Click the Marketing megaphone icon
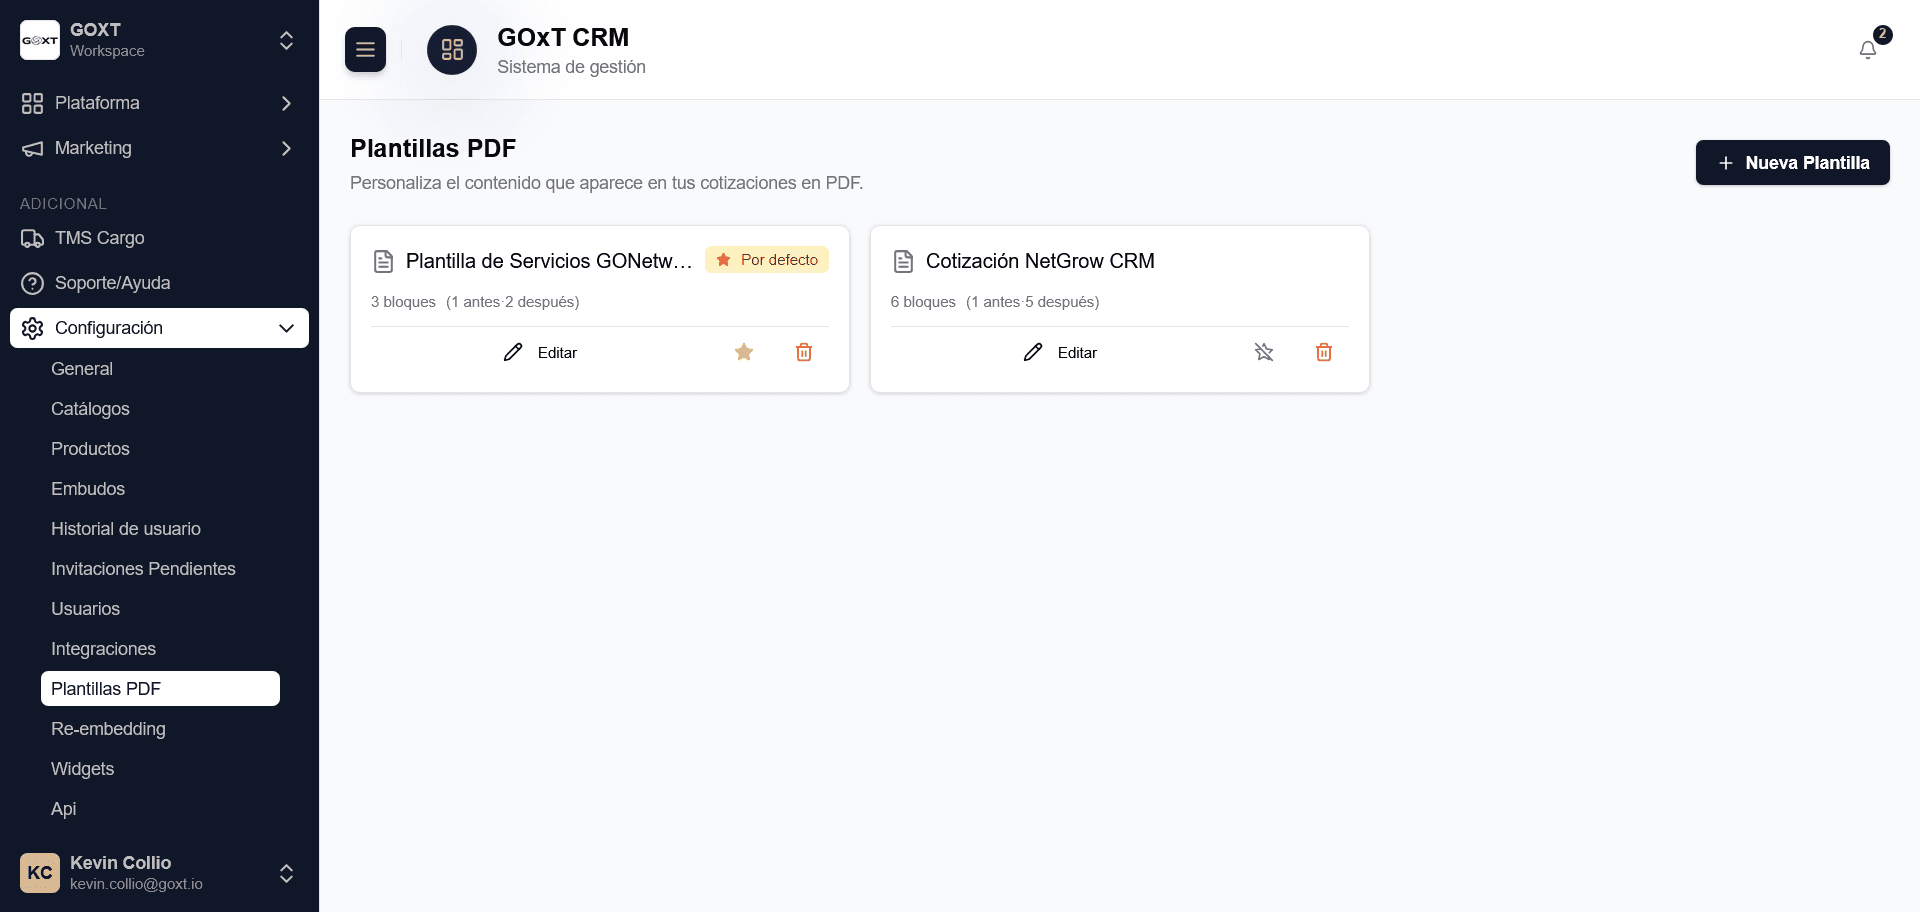 [32, 148]
